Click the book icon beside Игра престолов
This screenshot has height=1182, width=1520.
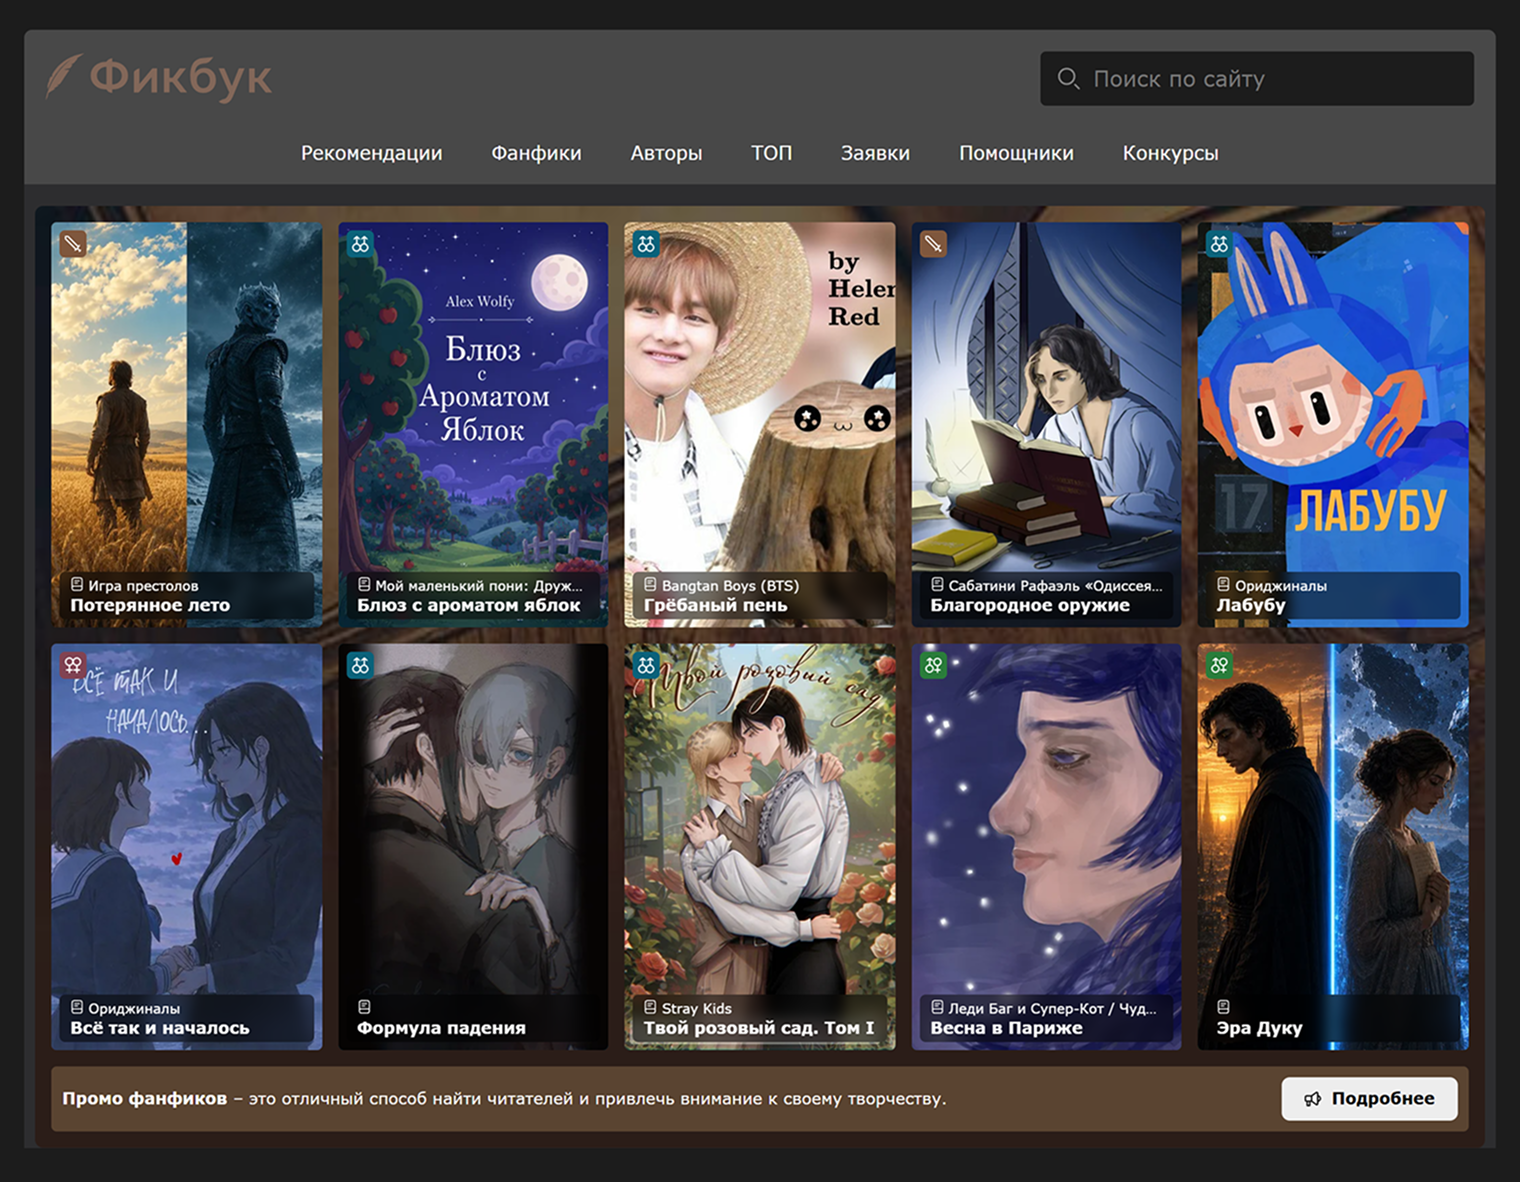pyautogui.click(x=77, y=585)
